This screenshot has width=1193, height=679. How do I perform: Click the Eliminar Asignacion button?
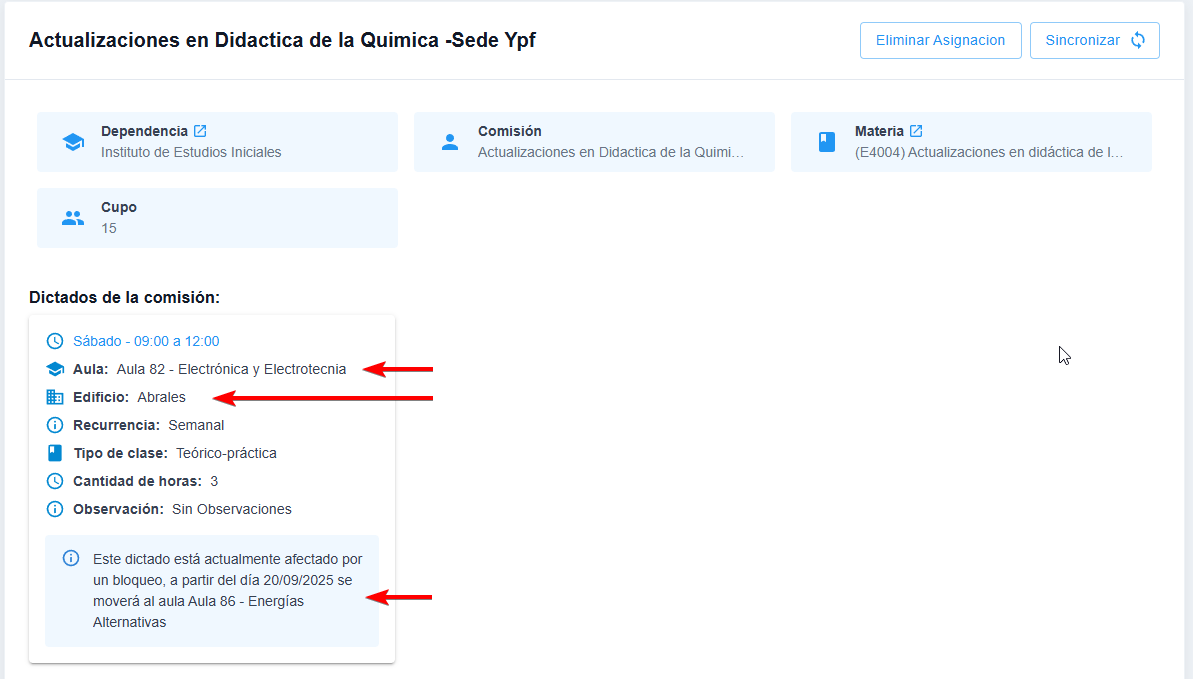(x=940, y=40)
